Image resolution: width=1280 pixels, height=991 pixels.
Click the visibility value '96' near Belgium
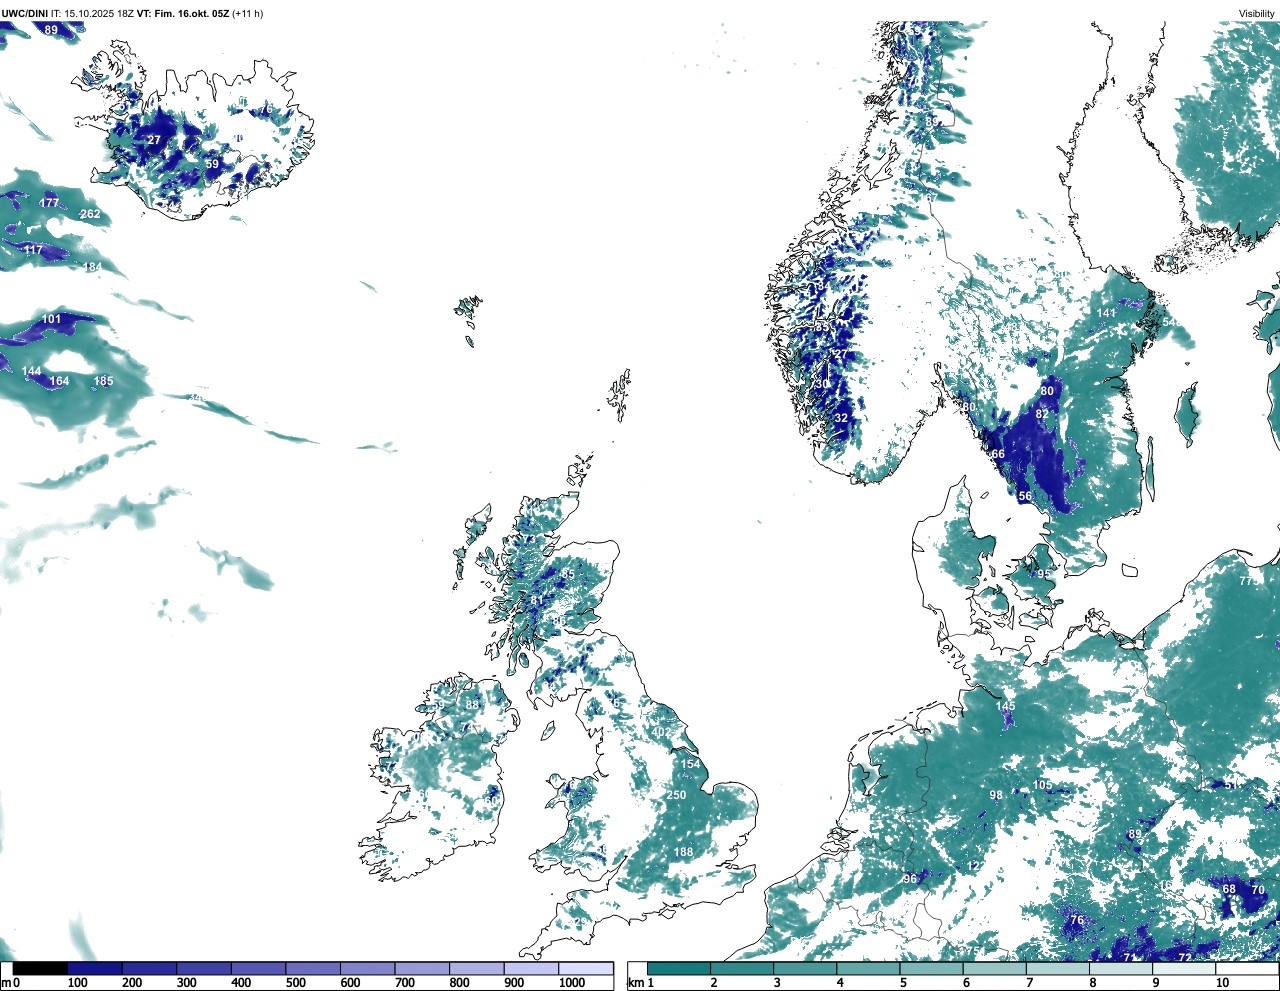[x=910, y=879]
